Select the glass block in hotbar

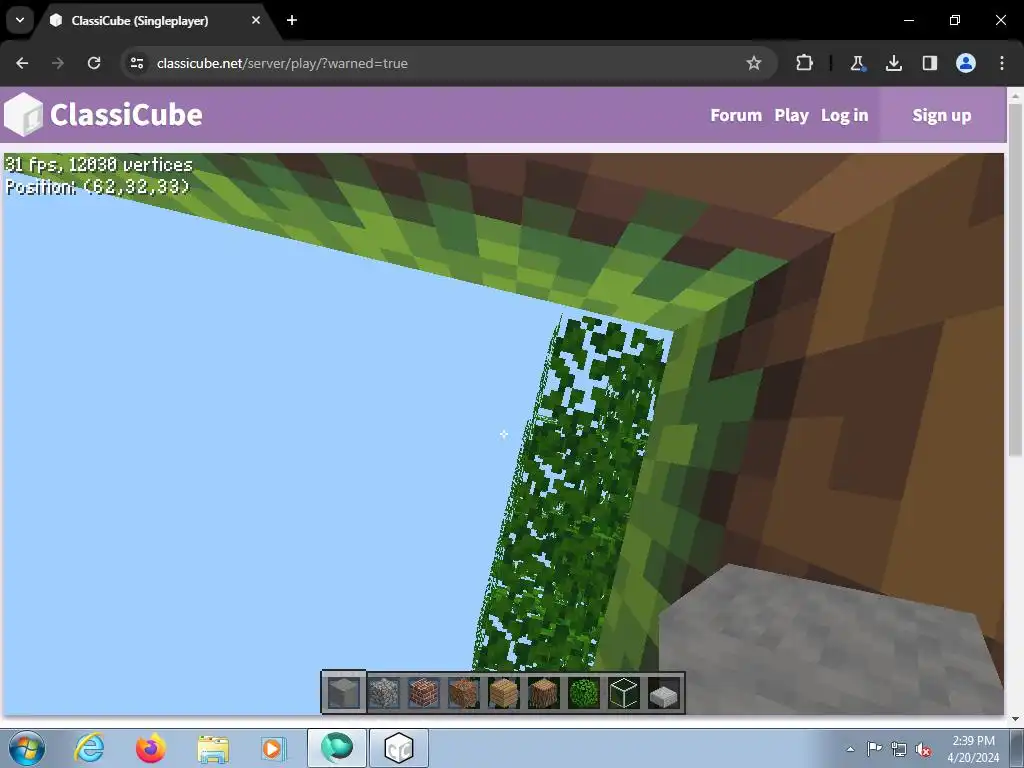pos(624,693)
